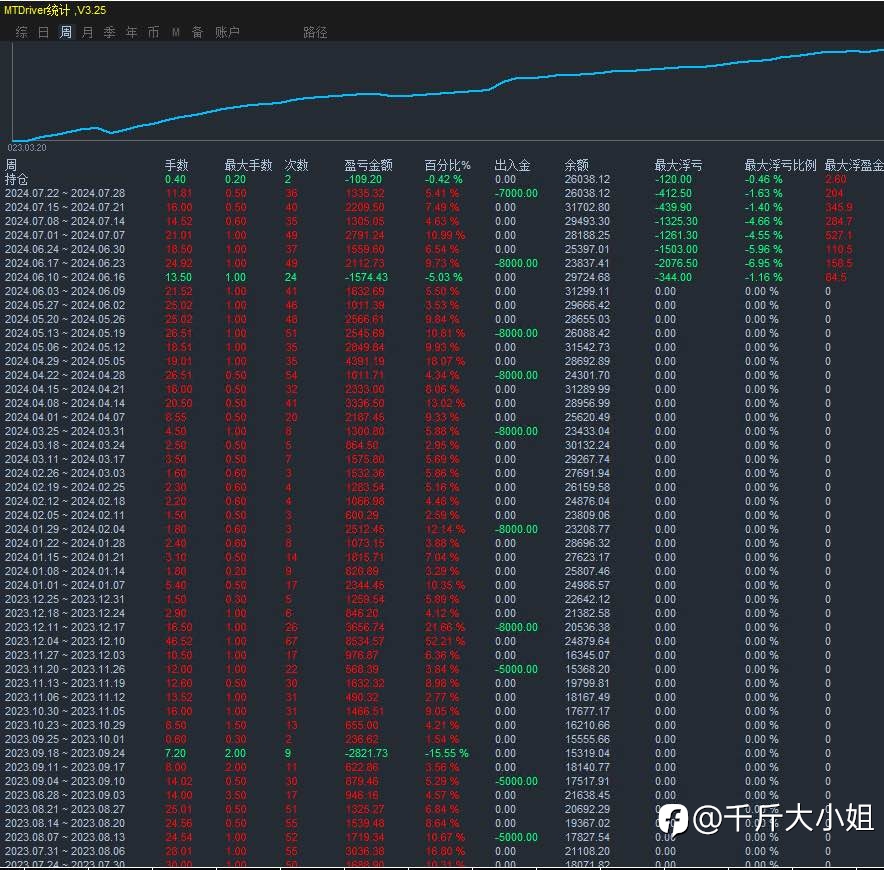Click the 最大浮亏 column header
The width and height of the screenshot is (884, 870).
coord(678,165)
